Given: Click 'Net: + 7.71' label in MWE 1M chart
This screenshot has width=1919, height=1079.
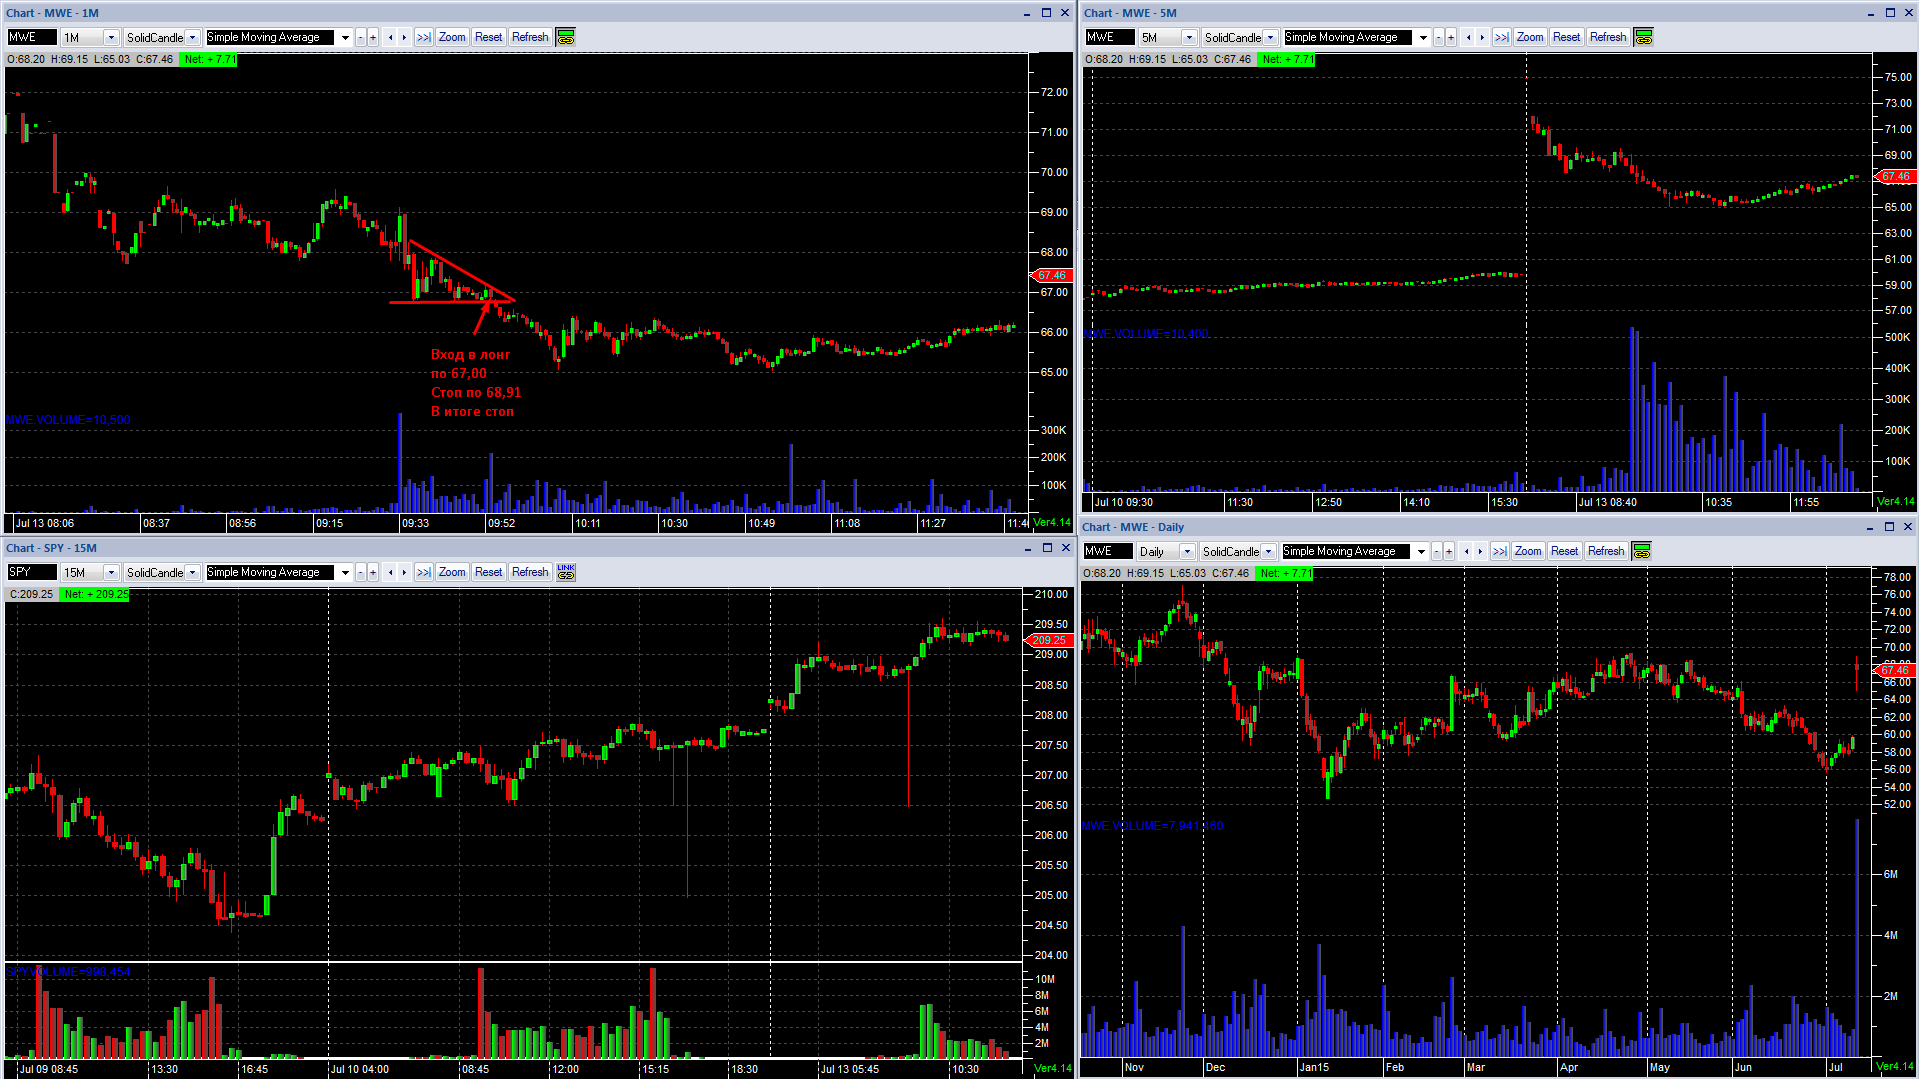Looking at the screenshot, I should pyautogui.click(x=210, y=59).
